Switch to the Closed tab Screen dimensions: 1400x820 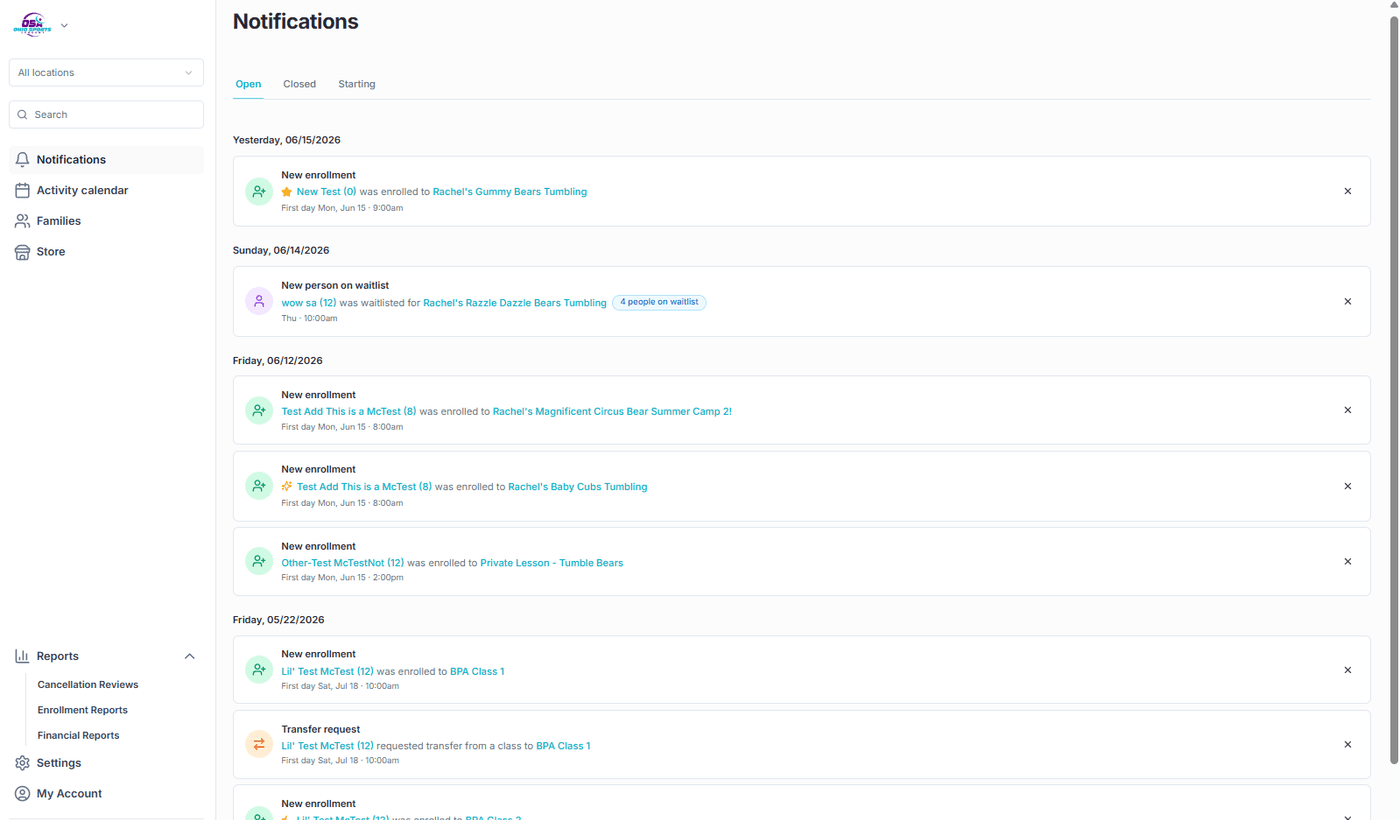click(299, 84)
